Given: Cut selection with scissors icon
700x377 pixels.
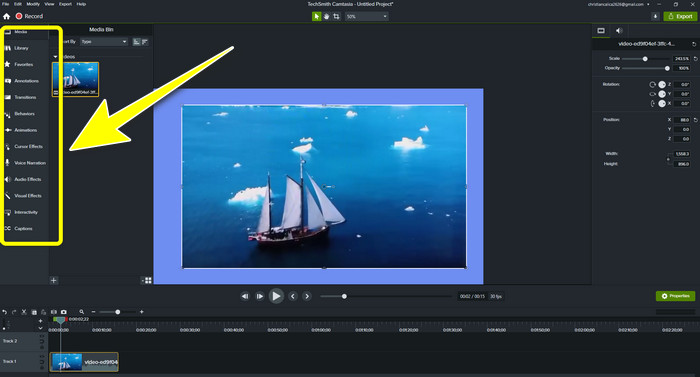Looking at the screenshot, I should click(24, 312).
